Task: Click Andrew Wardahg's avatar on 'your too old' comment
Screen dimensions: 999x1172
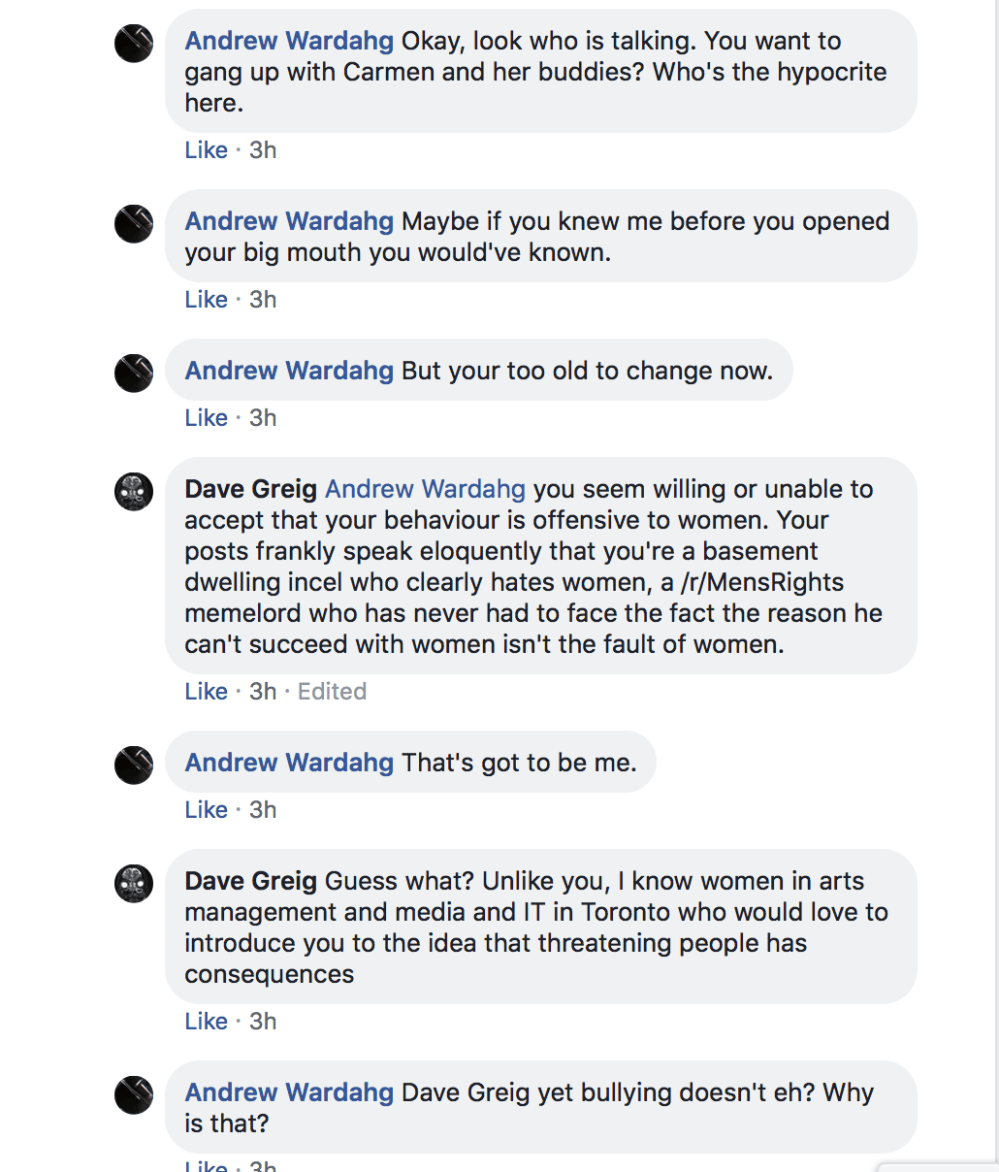Action: tap(133, 373)
